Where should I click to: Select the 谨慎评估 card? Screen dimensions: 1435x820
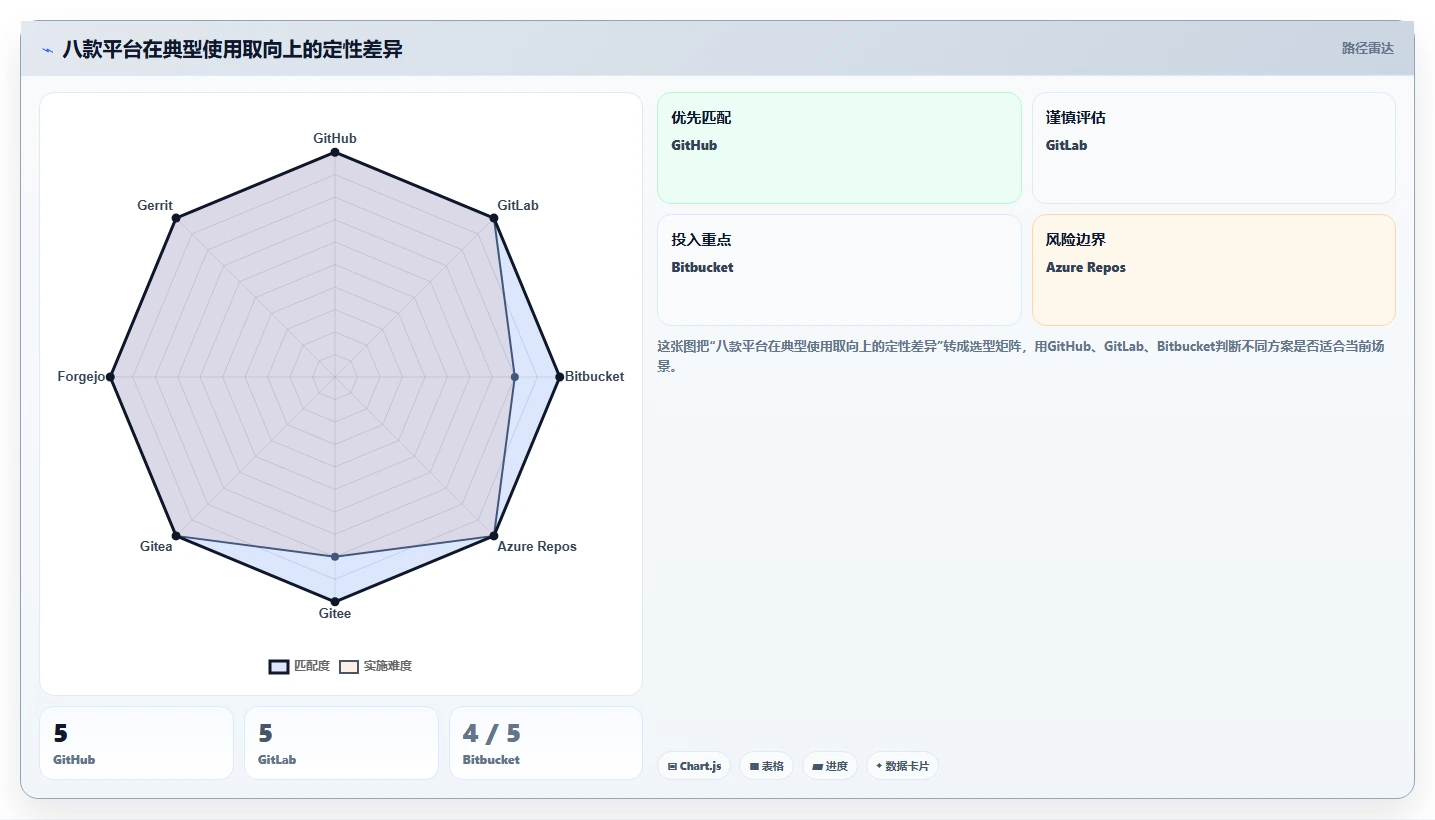point(1213,148)
